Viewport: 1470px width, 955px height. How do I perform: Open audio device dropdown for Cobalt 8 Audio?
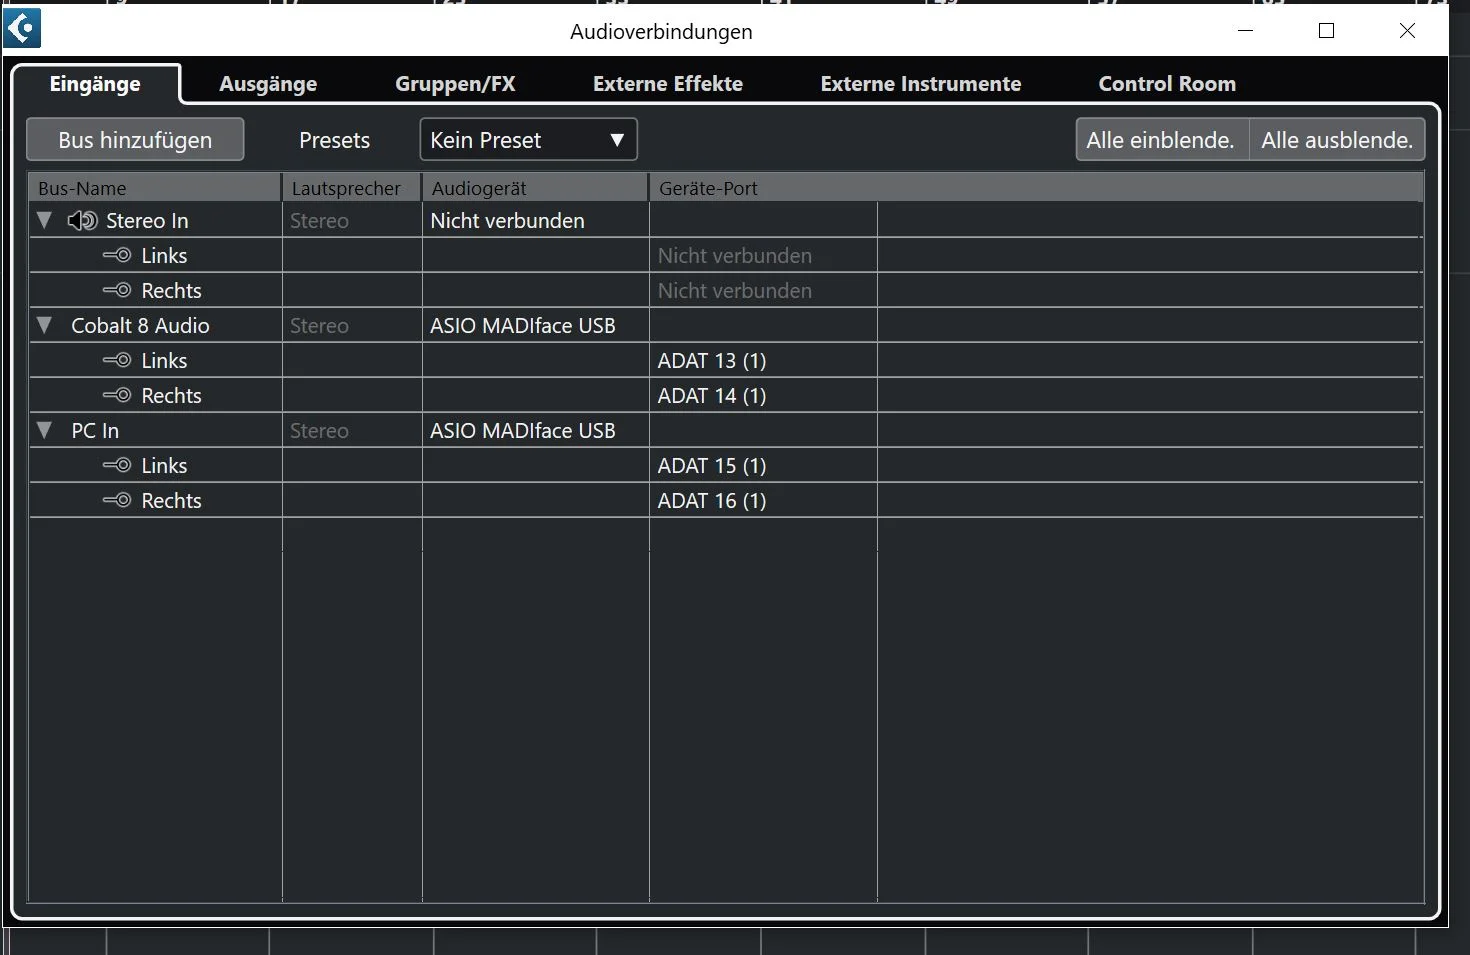pos(535,325)
